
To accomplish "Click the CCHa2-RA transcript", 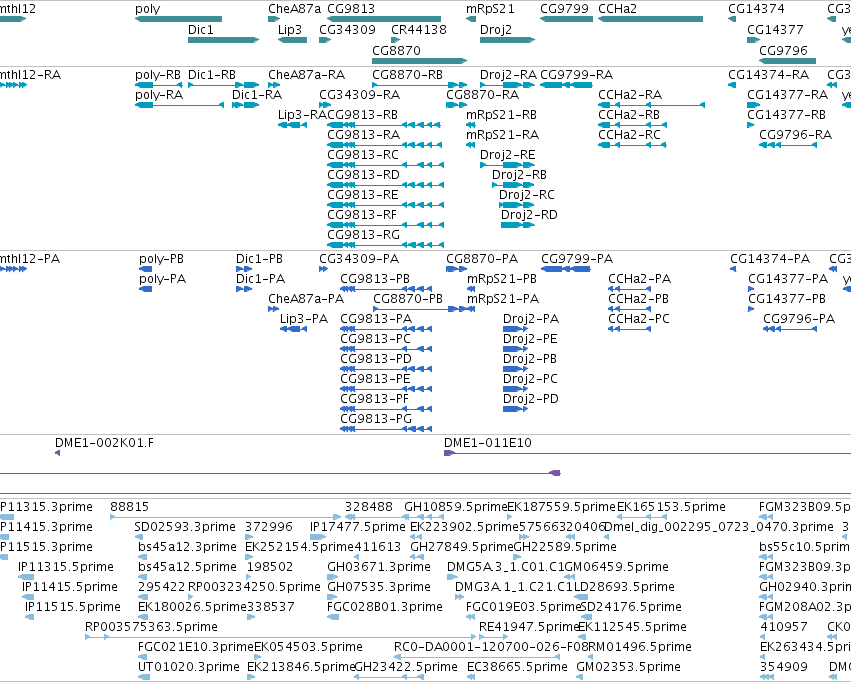I will click(651, 105).
